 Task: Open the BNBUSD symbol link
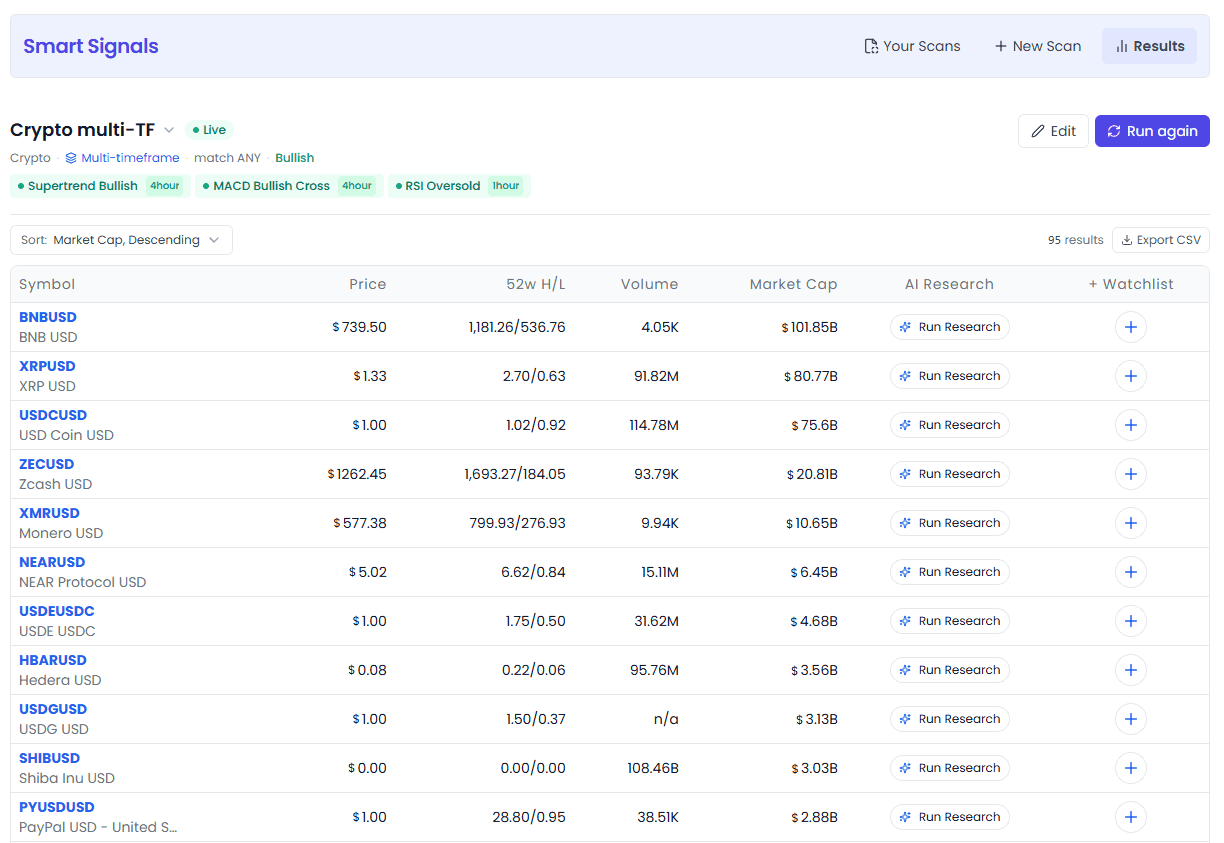pos(48,317)
